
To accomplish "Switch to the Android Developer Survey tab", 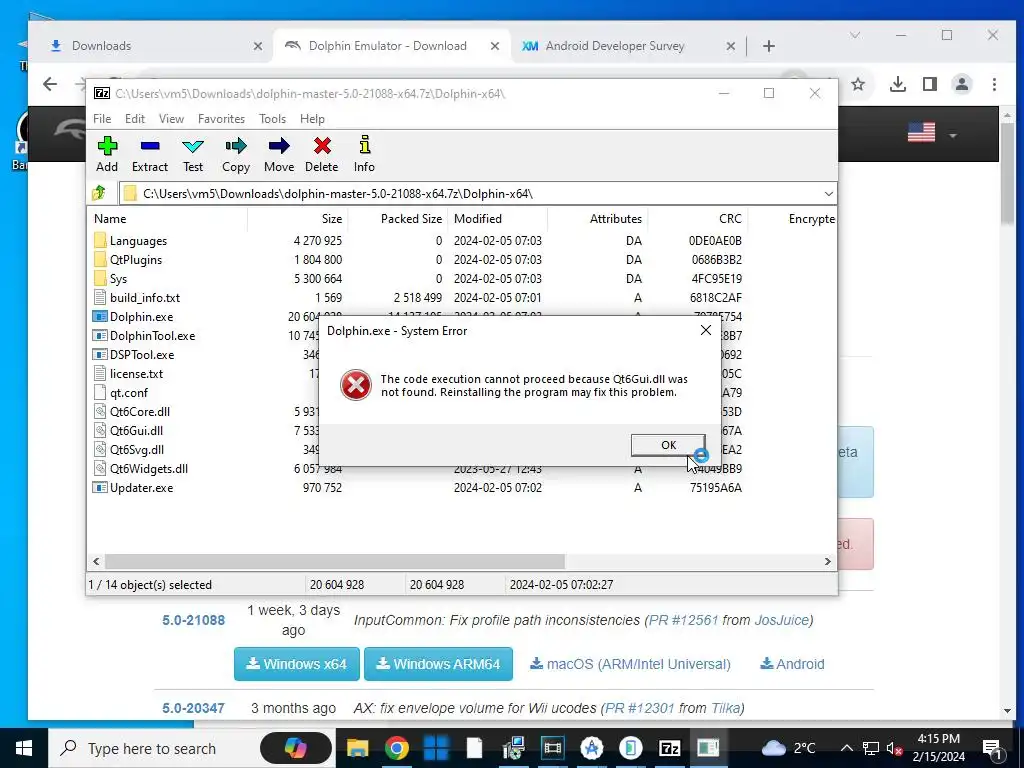I will pos(627,46).
